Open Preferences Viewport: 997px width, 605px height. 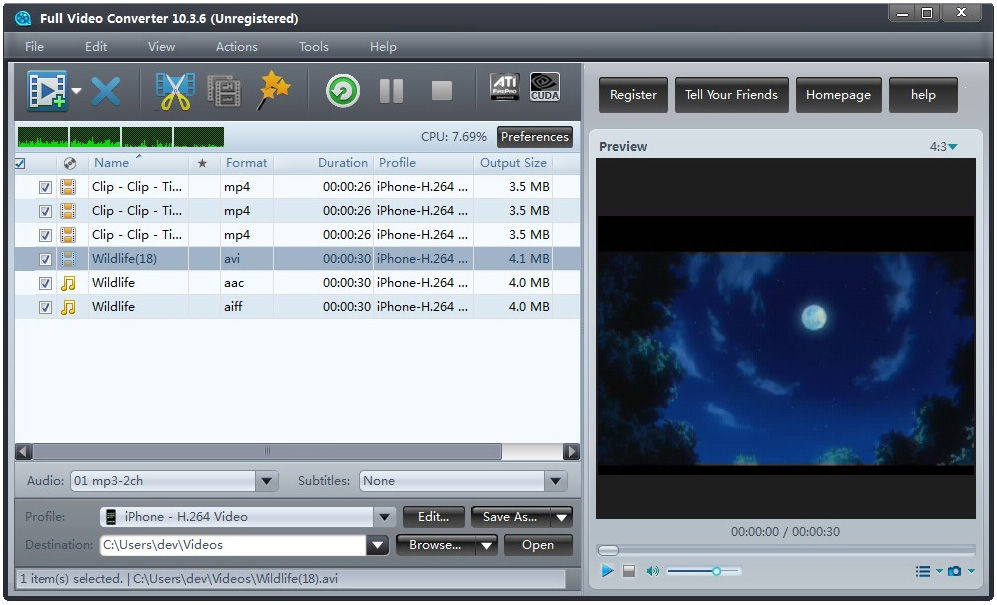tap(535, 137)
